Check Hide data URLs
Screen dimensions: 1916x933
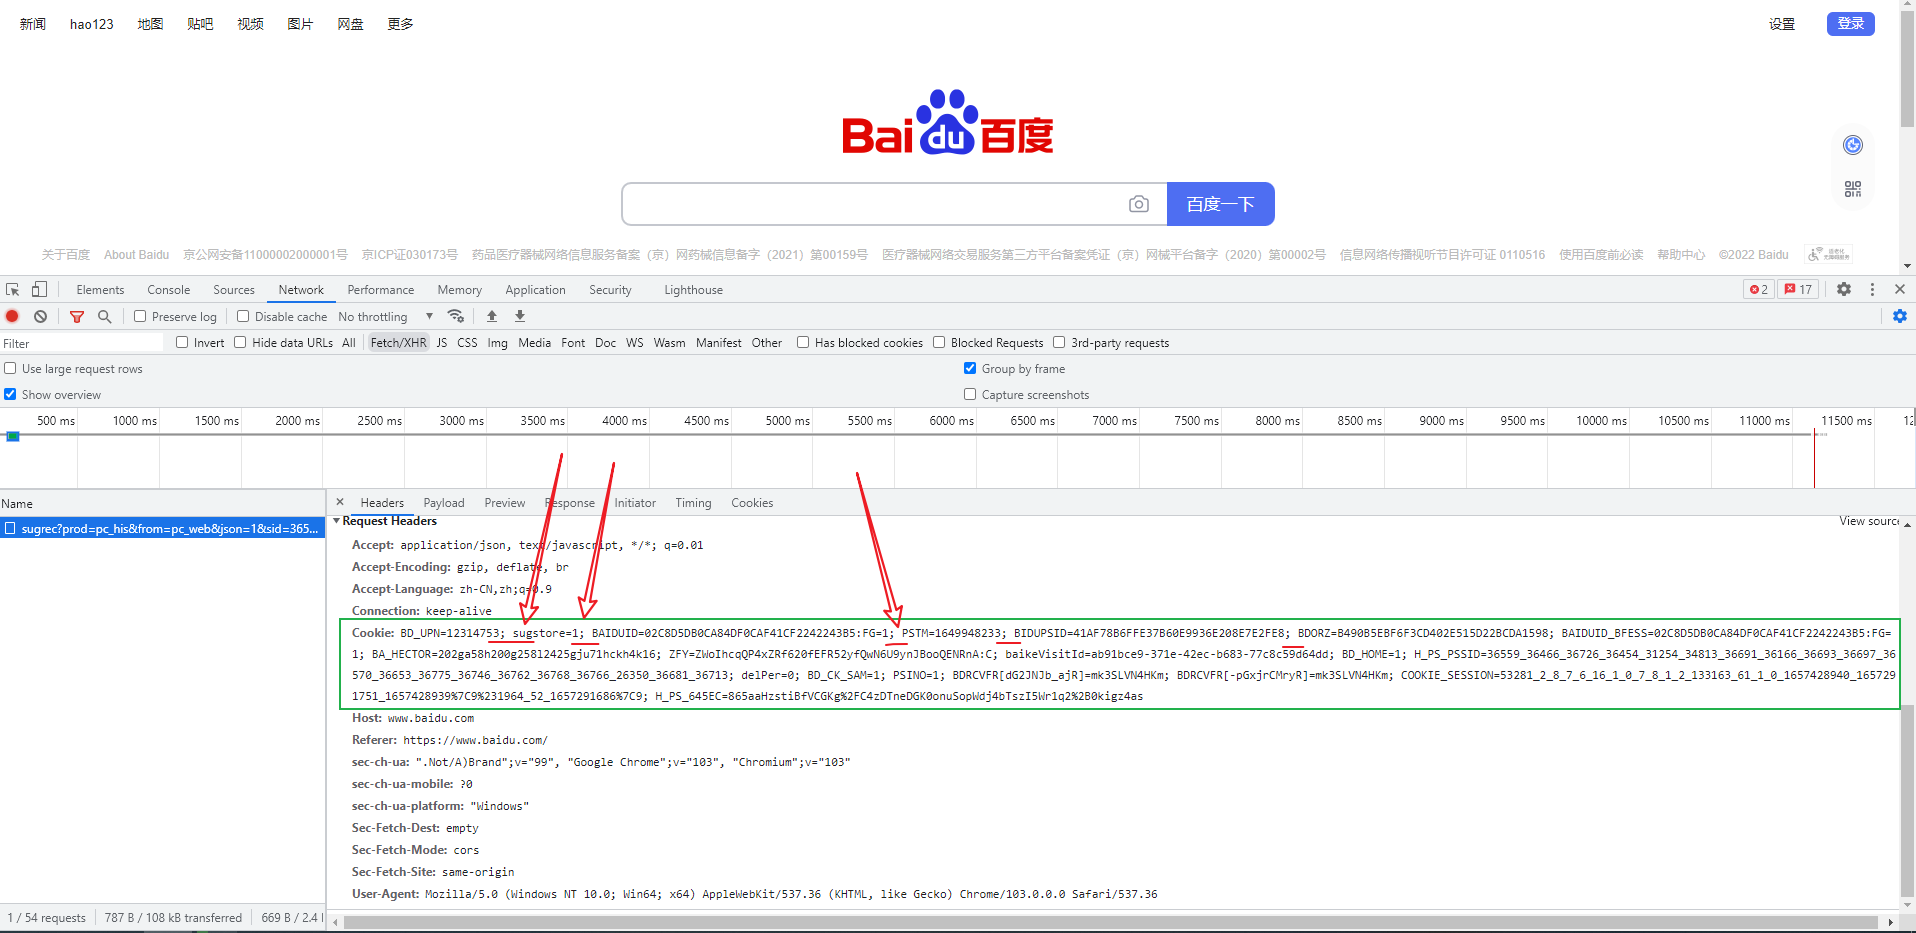(240, 342)
